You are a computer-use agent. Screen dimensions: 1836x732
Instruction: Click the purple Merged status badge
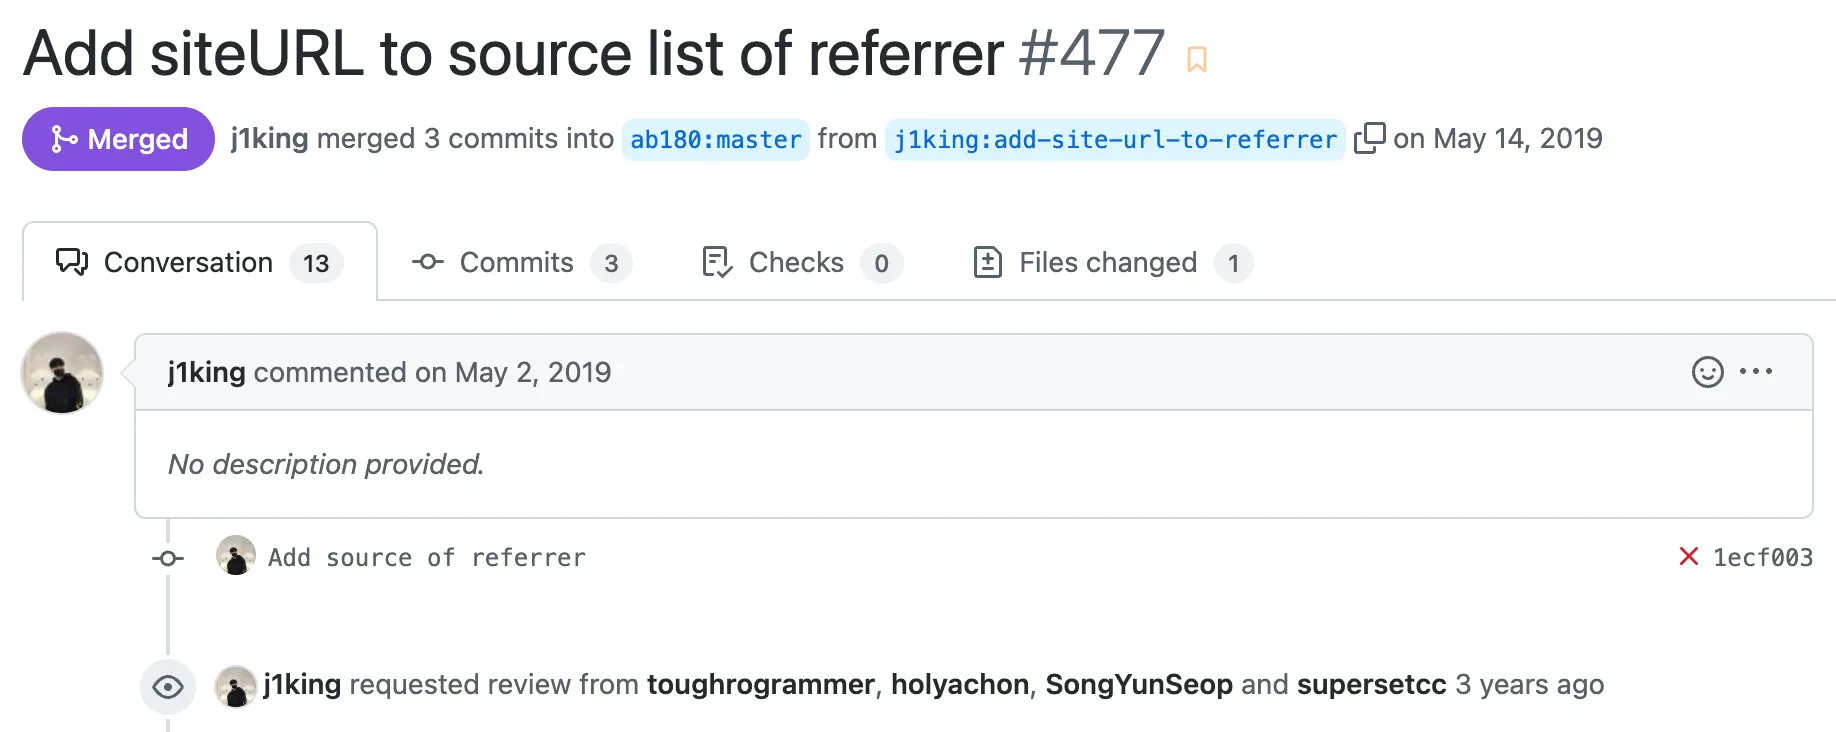(118, 139)
